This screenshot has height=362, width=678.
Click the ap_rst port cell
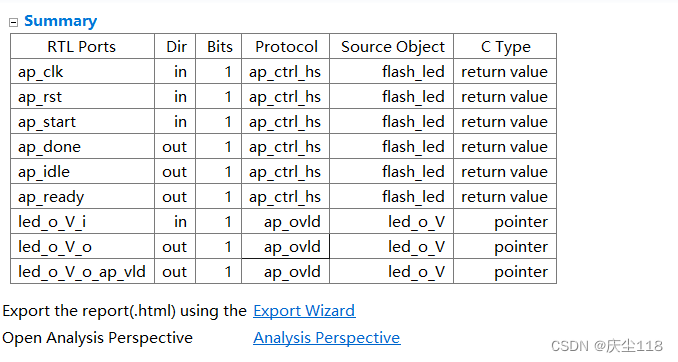[82, 96]
